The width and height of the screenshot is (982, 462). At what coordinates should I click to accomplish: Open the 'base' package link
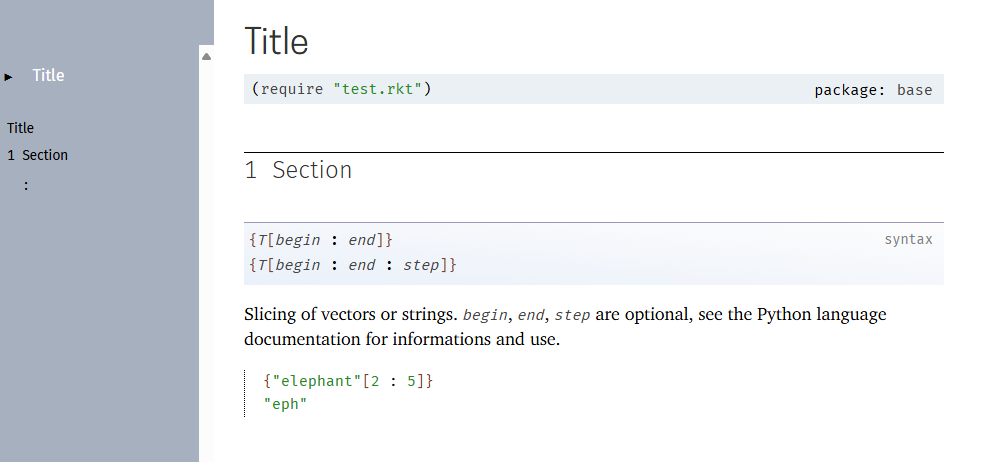coord(914,90)
